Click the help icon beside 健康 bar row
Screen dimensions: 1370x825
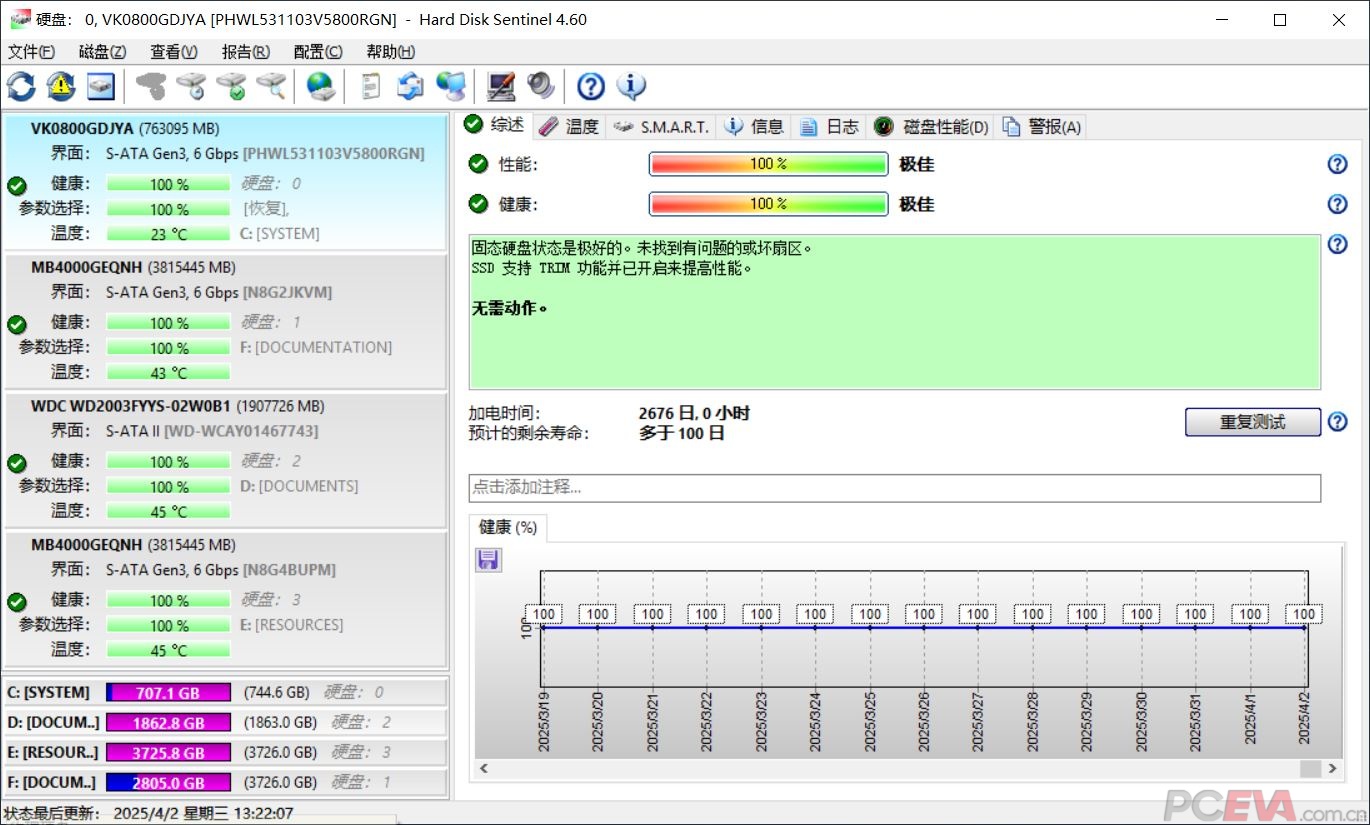tap(1337, 204)
